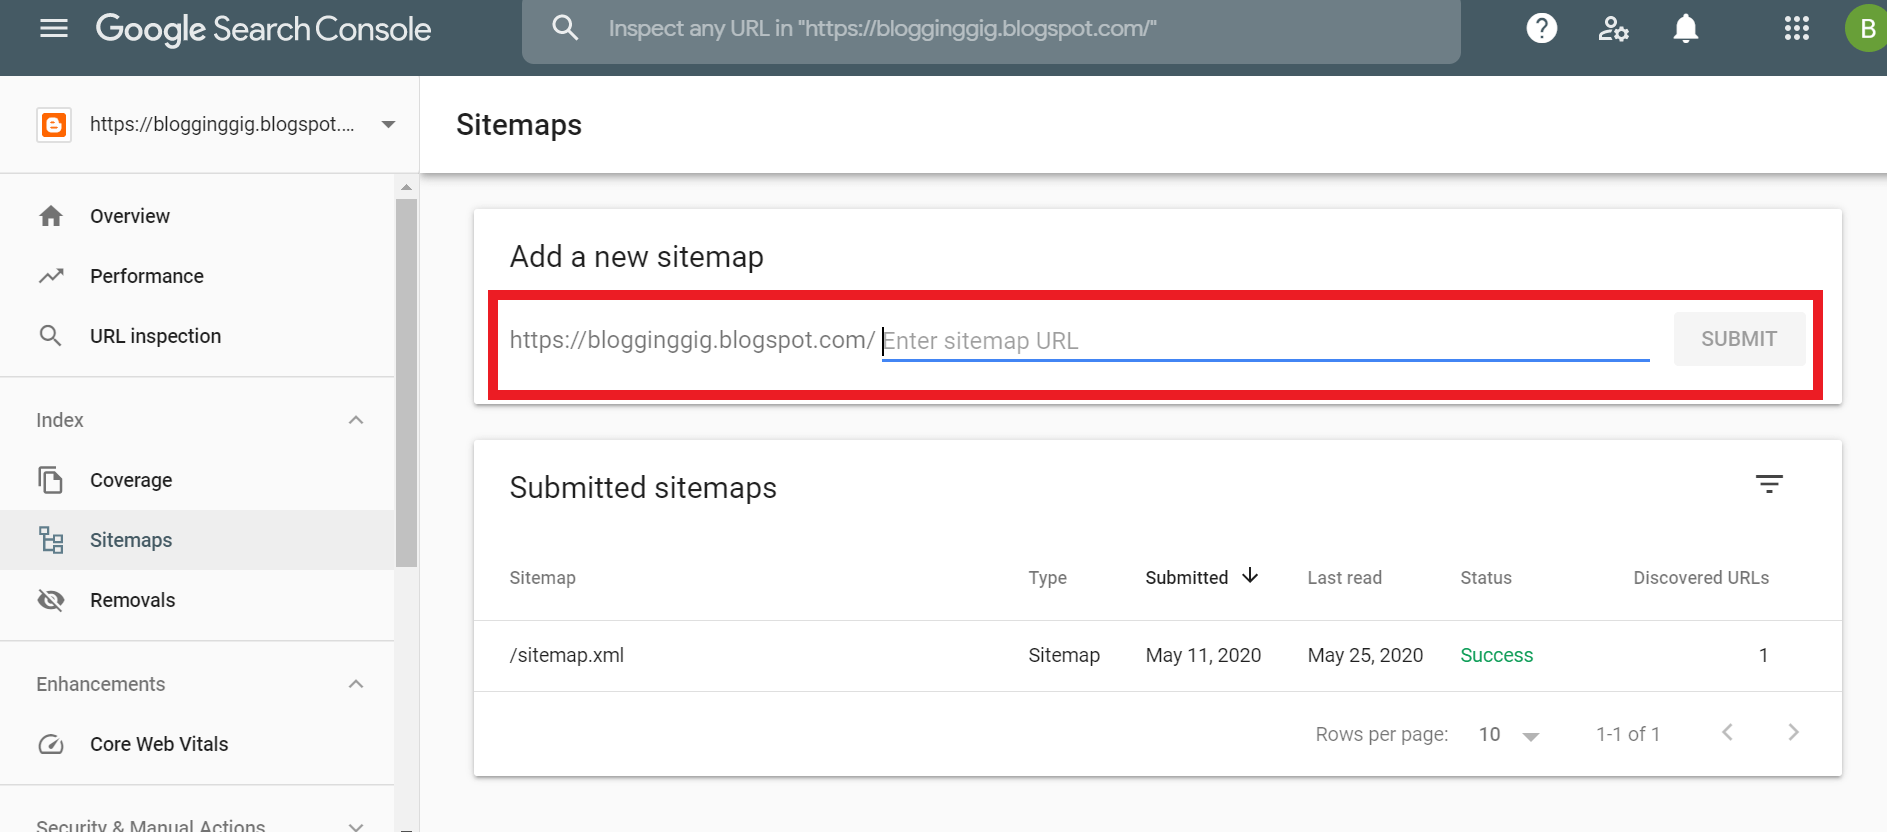Sort by the Submitted column header
This screenshot has width=1887, height=832.
tap(1187, 577)
